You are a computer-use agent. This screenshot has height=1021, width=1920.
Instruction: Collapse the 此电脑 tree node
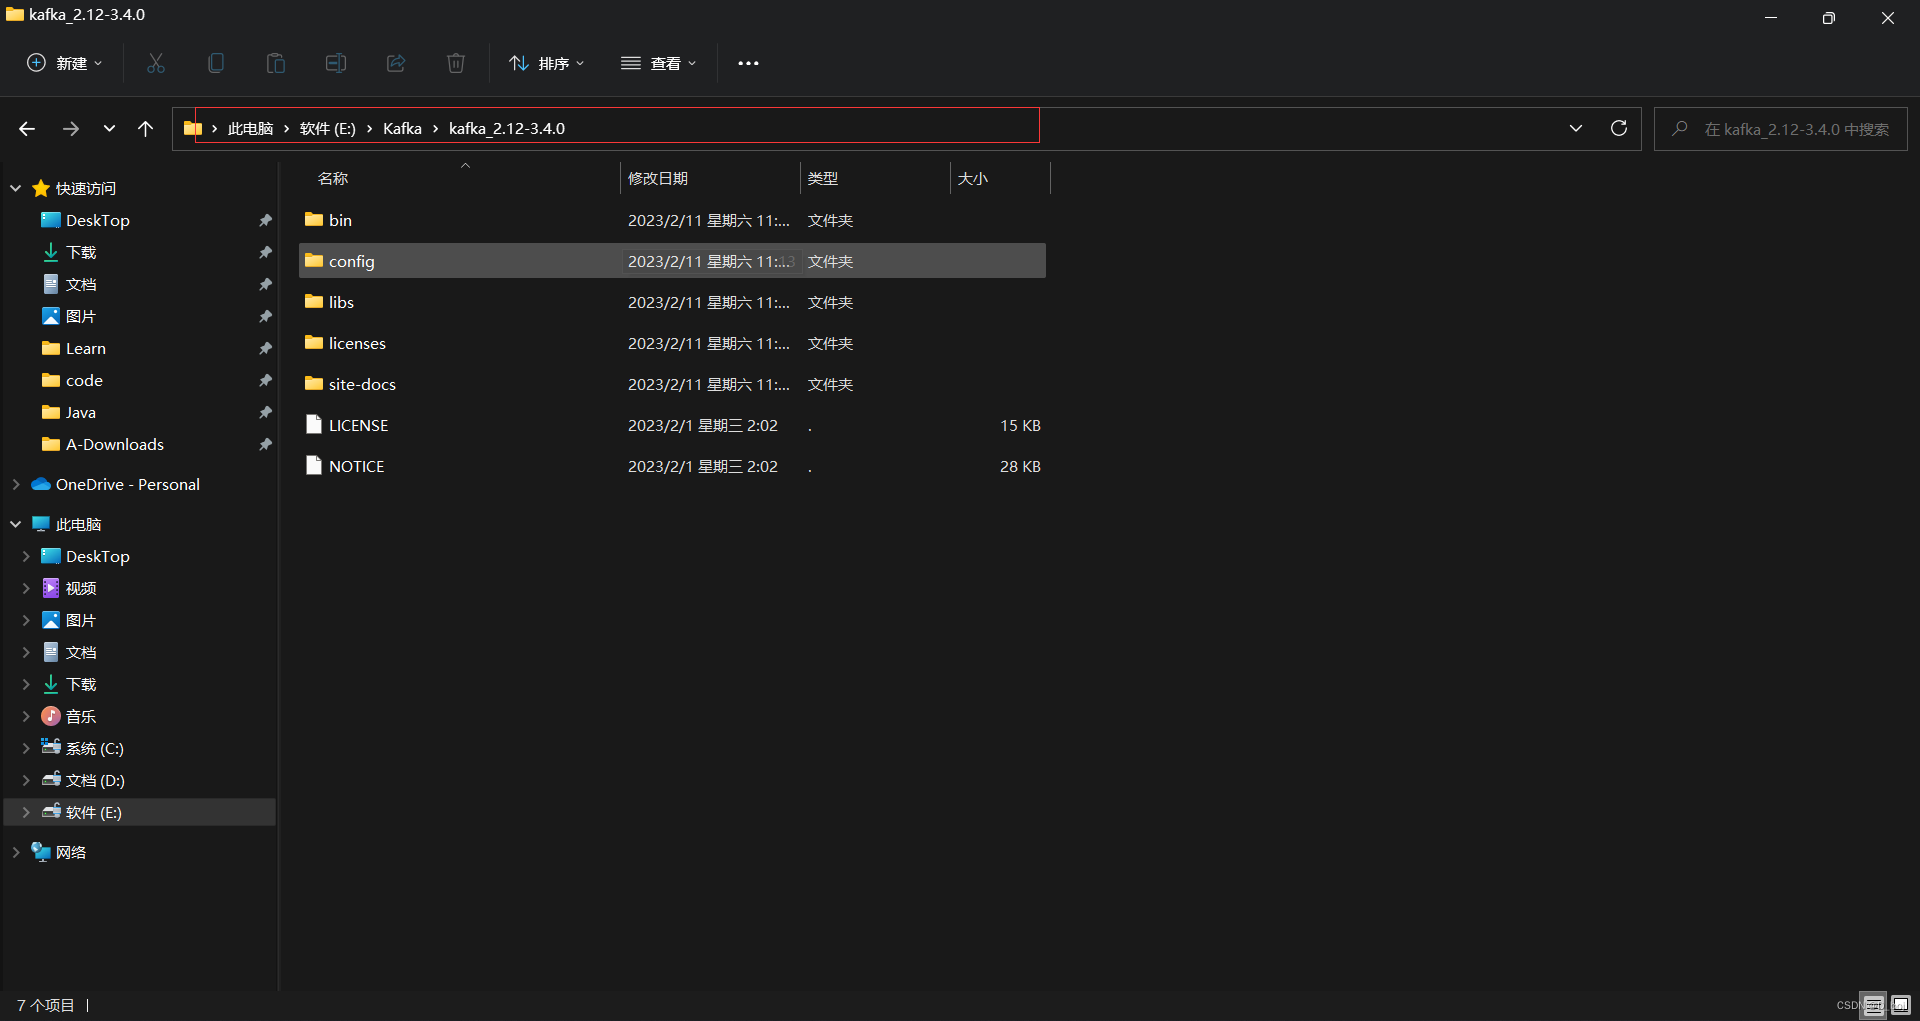16,524
